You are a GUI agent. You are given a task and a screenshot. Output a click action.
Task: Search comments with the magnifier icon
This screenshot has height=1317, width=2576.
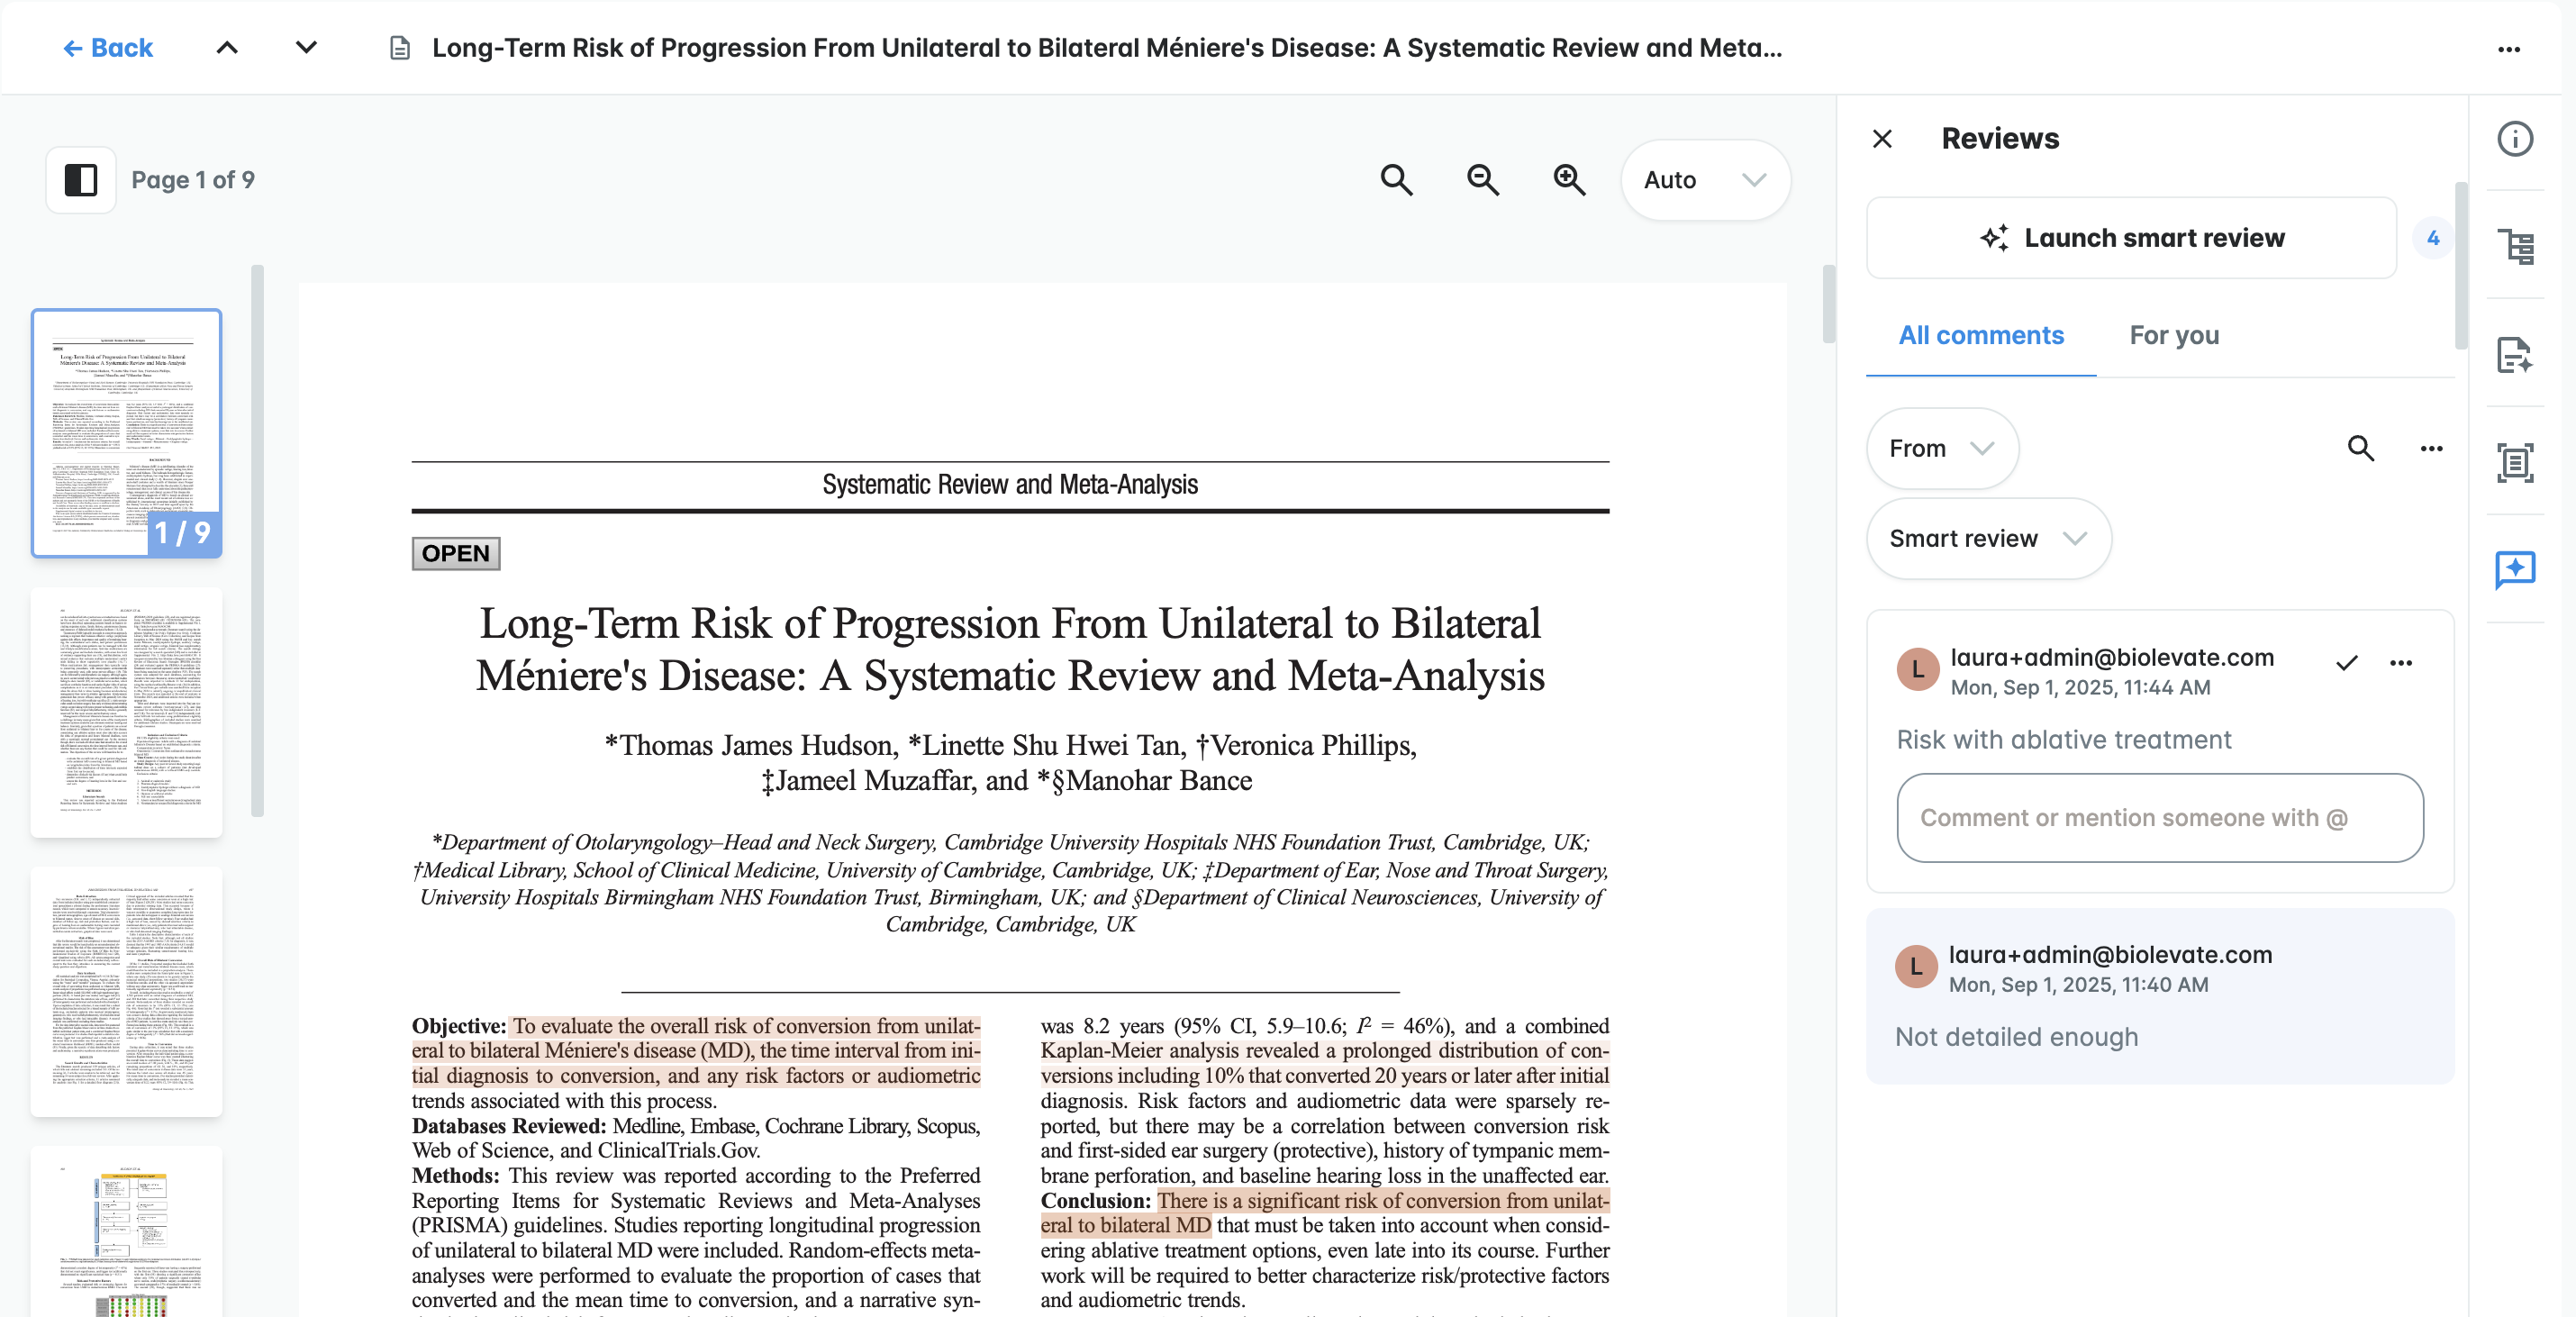click(x=2360, y=449)
